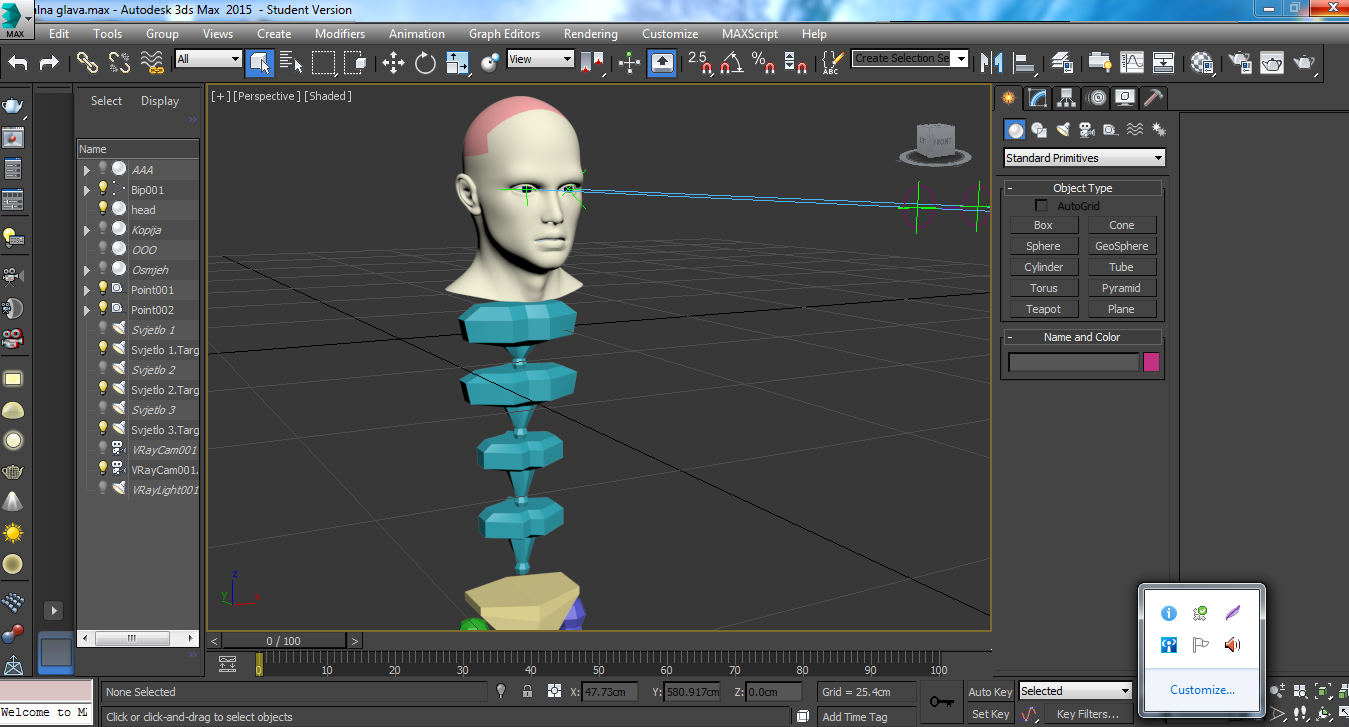Enable the AutoGrid checkbox
Image resolution: width=1349 pixels, height=727 pixels.
point(1042,206)
